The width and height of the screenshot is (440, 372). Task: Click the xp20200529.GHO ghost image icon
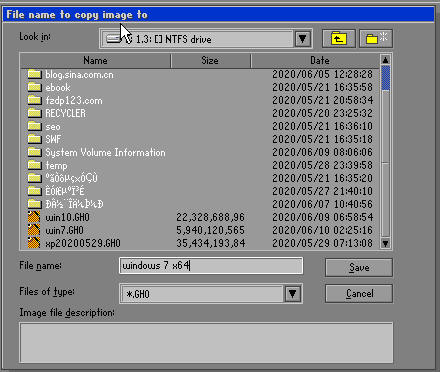coord(34,243)
